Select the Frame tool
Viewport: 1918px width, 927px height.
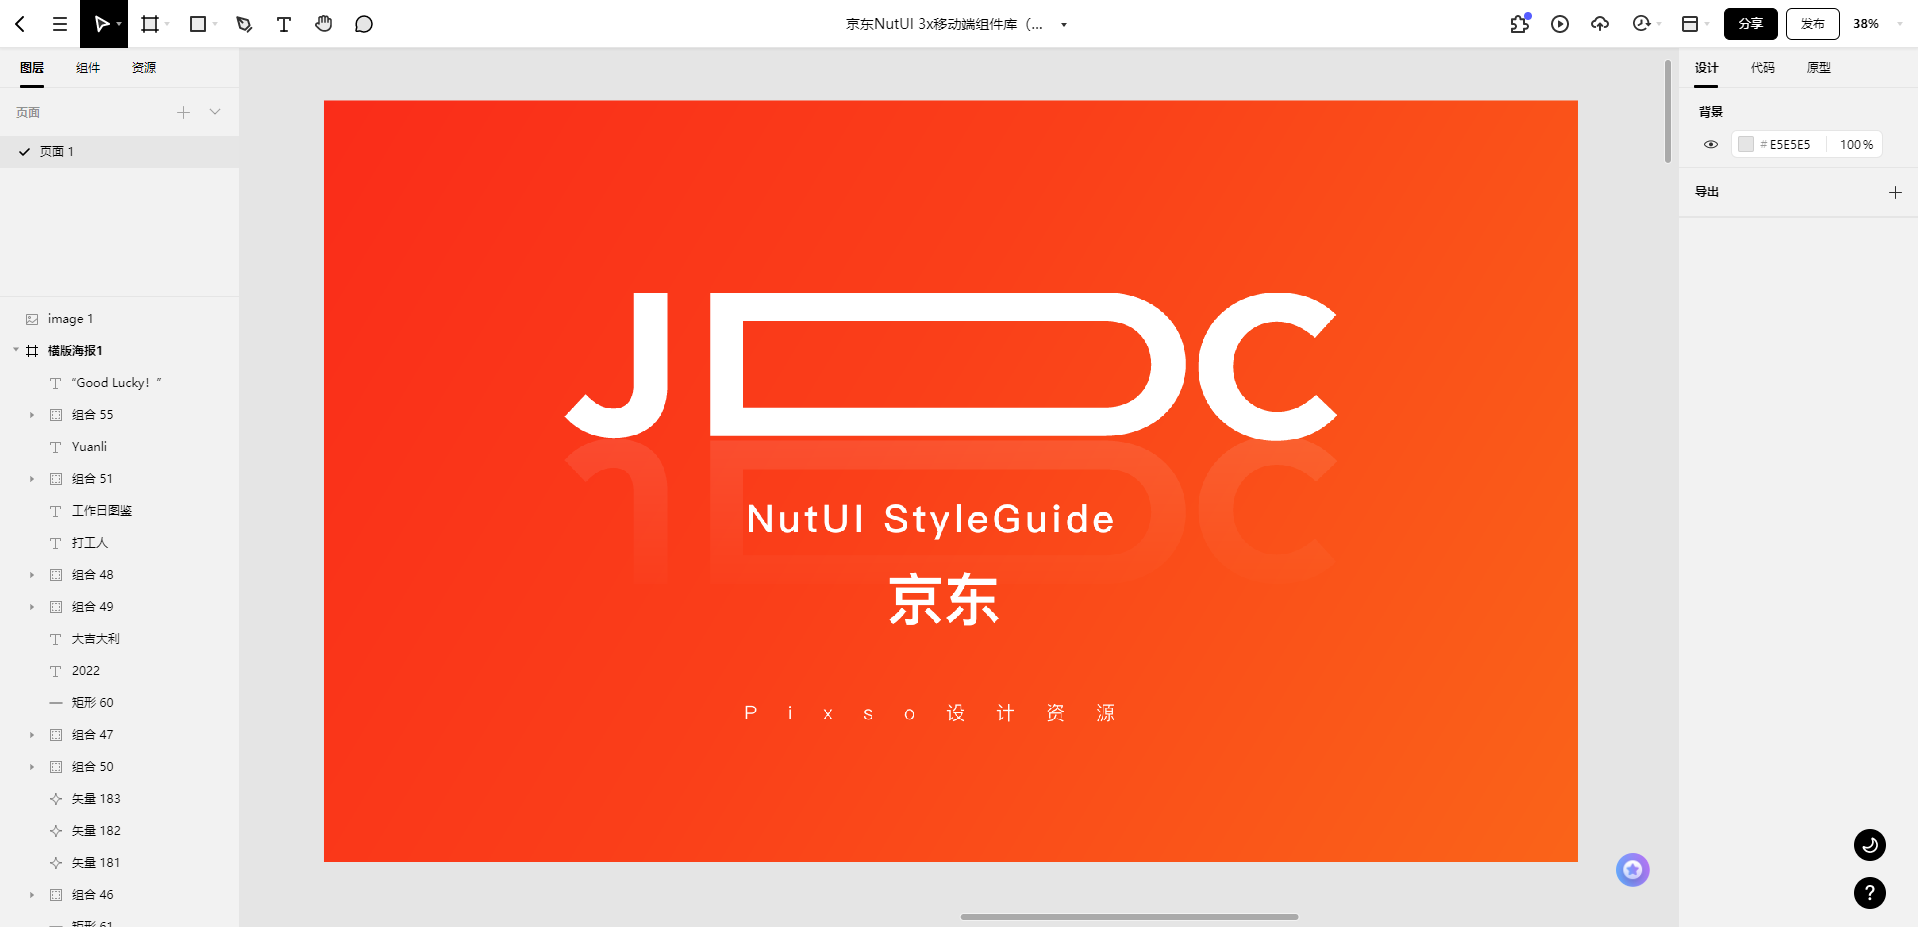[150, 24]
